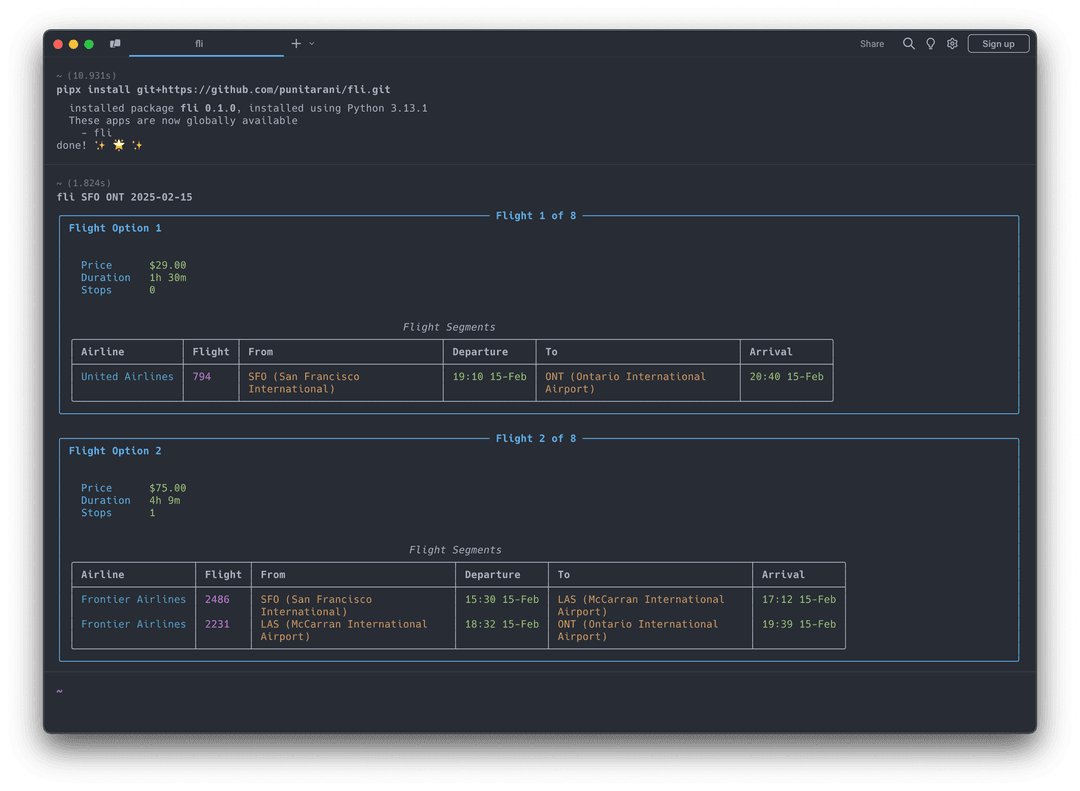1080x791 pixels.
Task: Click the pipx install command line
Action: click(x=223, y=90)
